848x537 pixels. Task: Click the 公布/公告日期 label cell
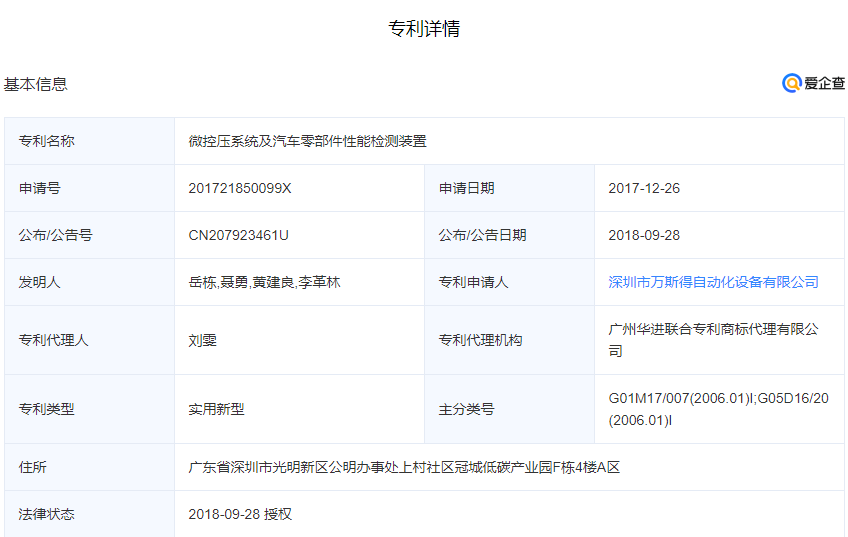(509, 235)
